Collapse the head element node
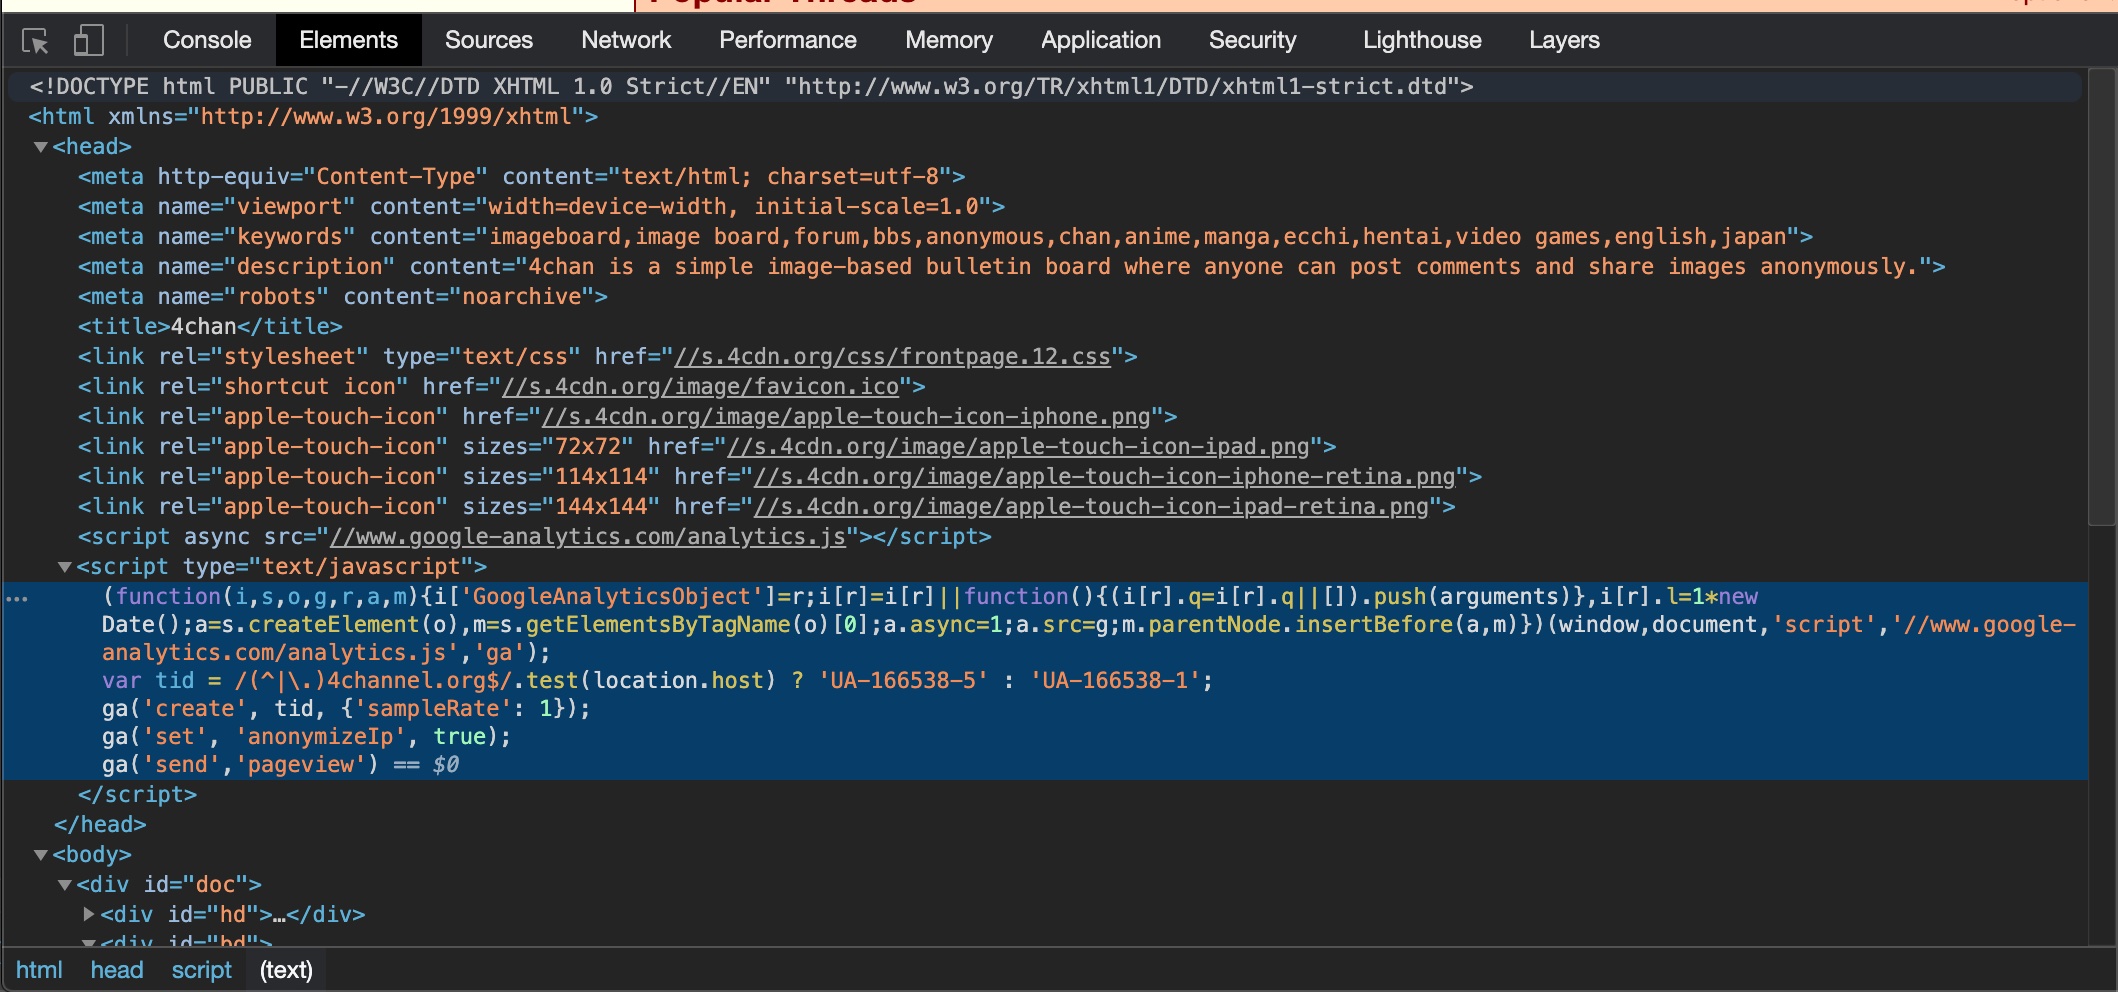Screen dimensions: 2118x992 click(x=41, y=147)
